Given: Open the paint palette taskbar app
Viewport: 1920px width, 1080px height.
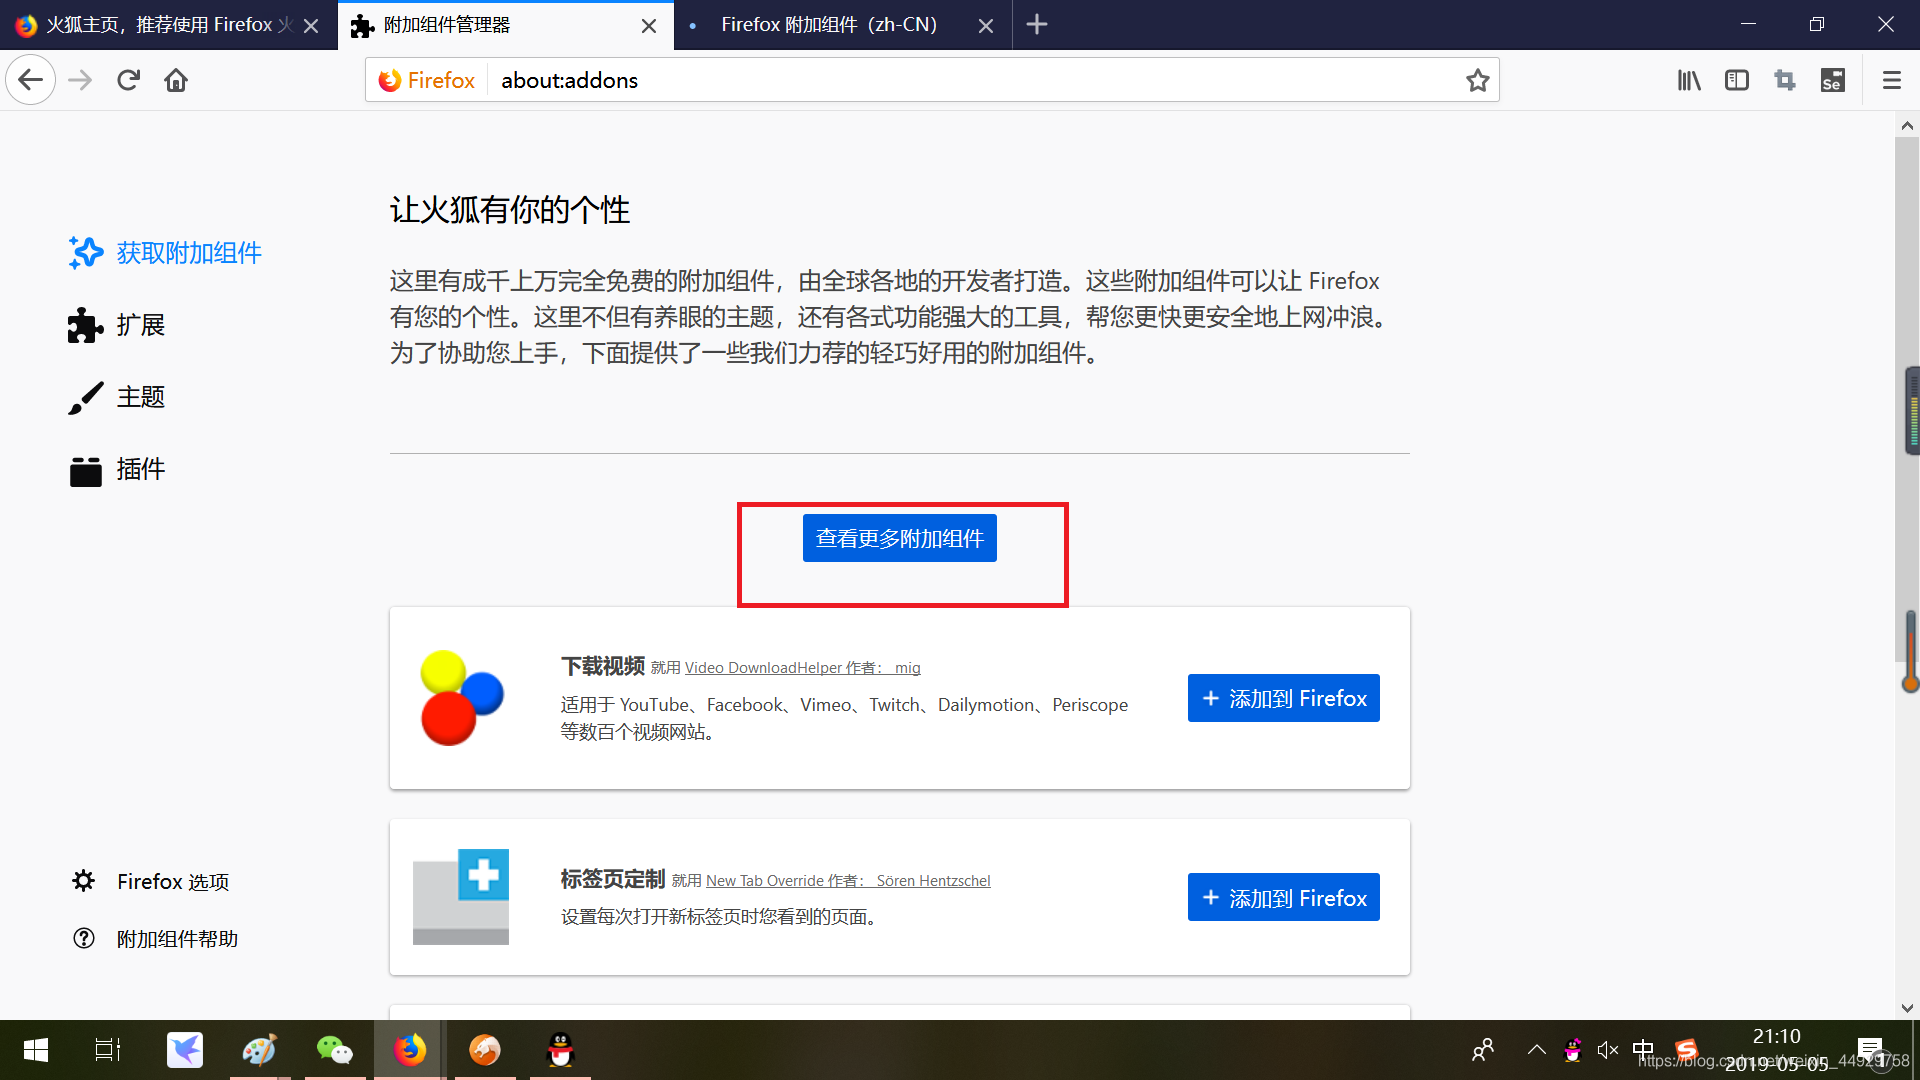Looking at the screenshot, I should pyautogui.click(x=260, y=1050).
